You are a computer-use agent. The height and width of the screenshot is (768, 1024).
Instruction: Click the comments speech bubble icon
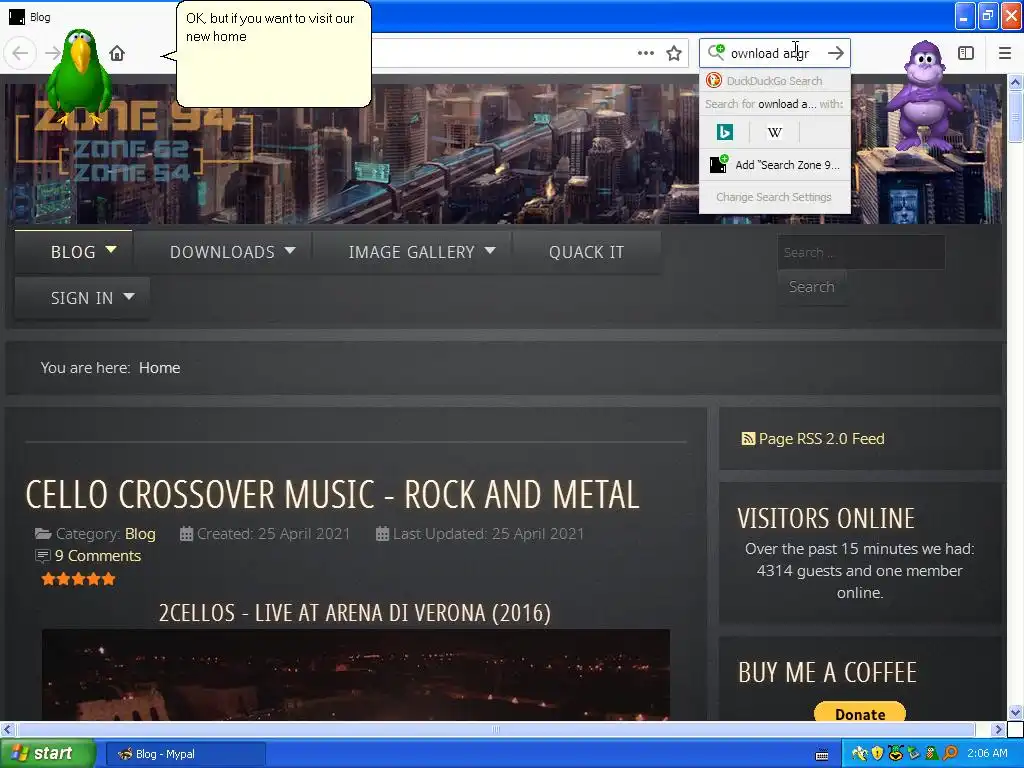(x=42, y=556)
